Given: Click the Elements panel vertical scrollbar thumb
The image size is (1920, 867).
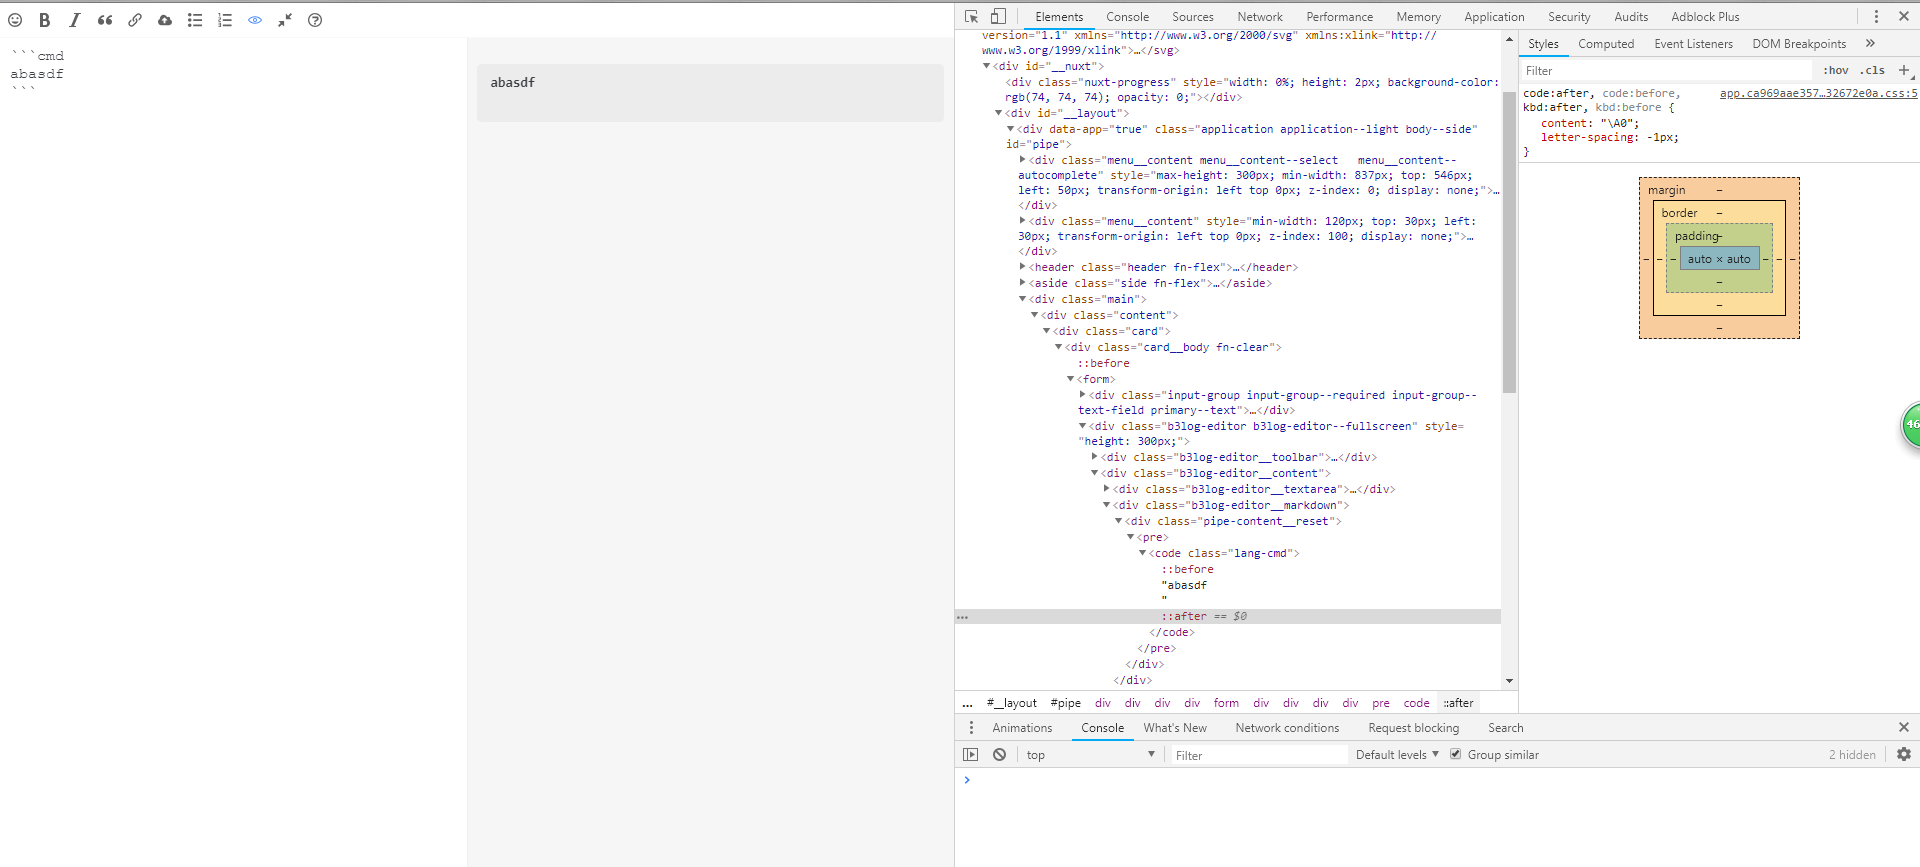Looking at the screenshot, I should [x=1509, y=240].
